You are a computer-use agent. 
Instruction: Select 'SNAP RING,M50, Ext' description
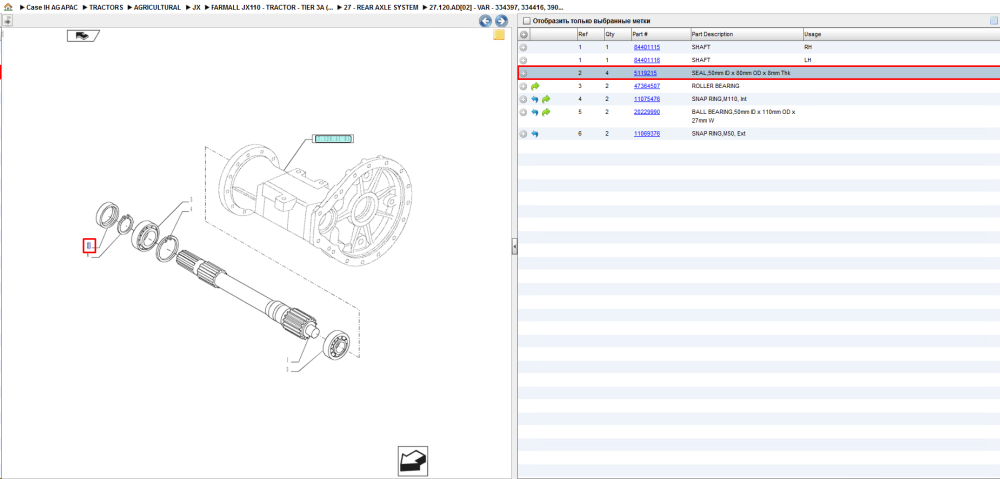pos(719,134)
